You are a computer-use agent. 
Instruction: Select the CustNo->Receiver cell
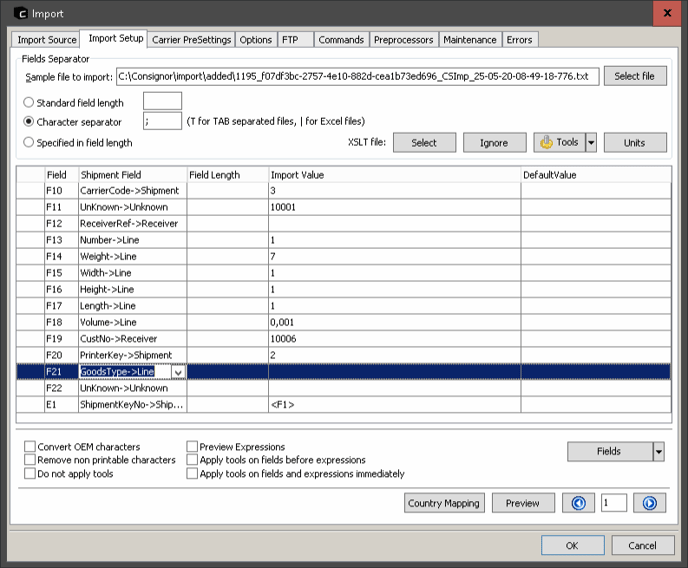tap(133, 339)
